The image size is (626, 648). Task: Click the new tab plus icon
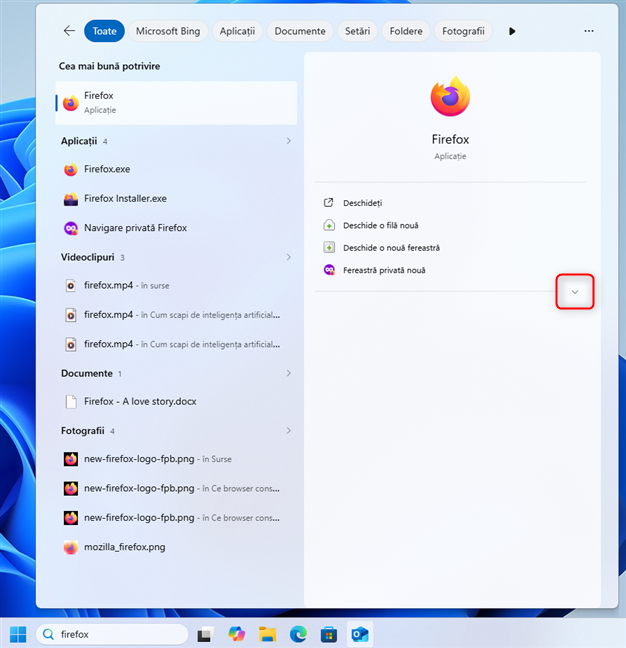(x=329, y=225)
